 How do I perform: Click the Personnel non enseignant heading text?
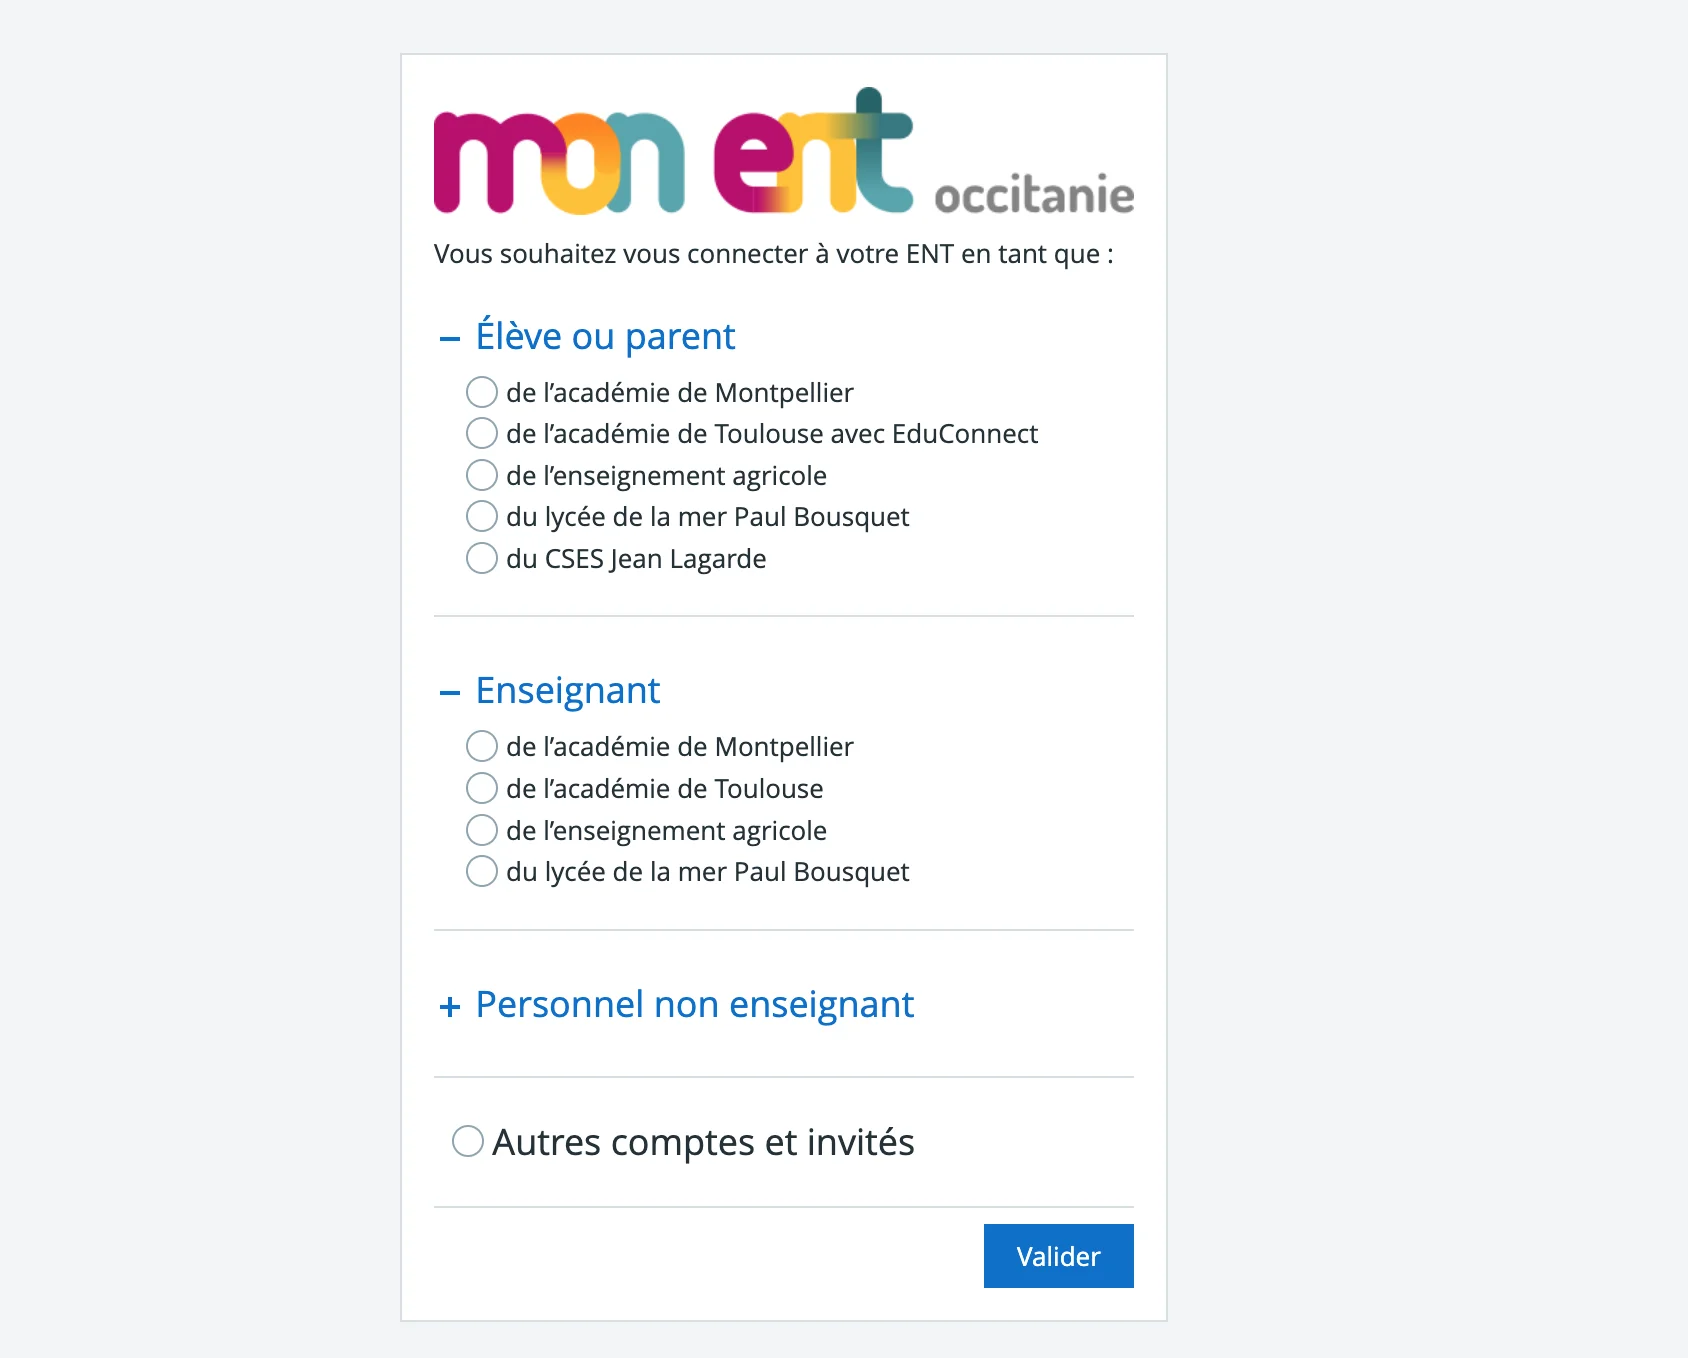pyautogui.click(x=695, y=1005)
